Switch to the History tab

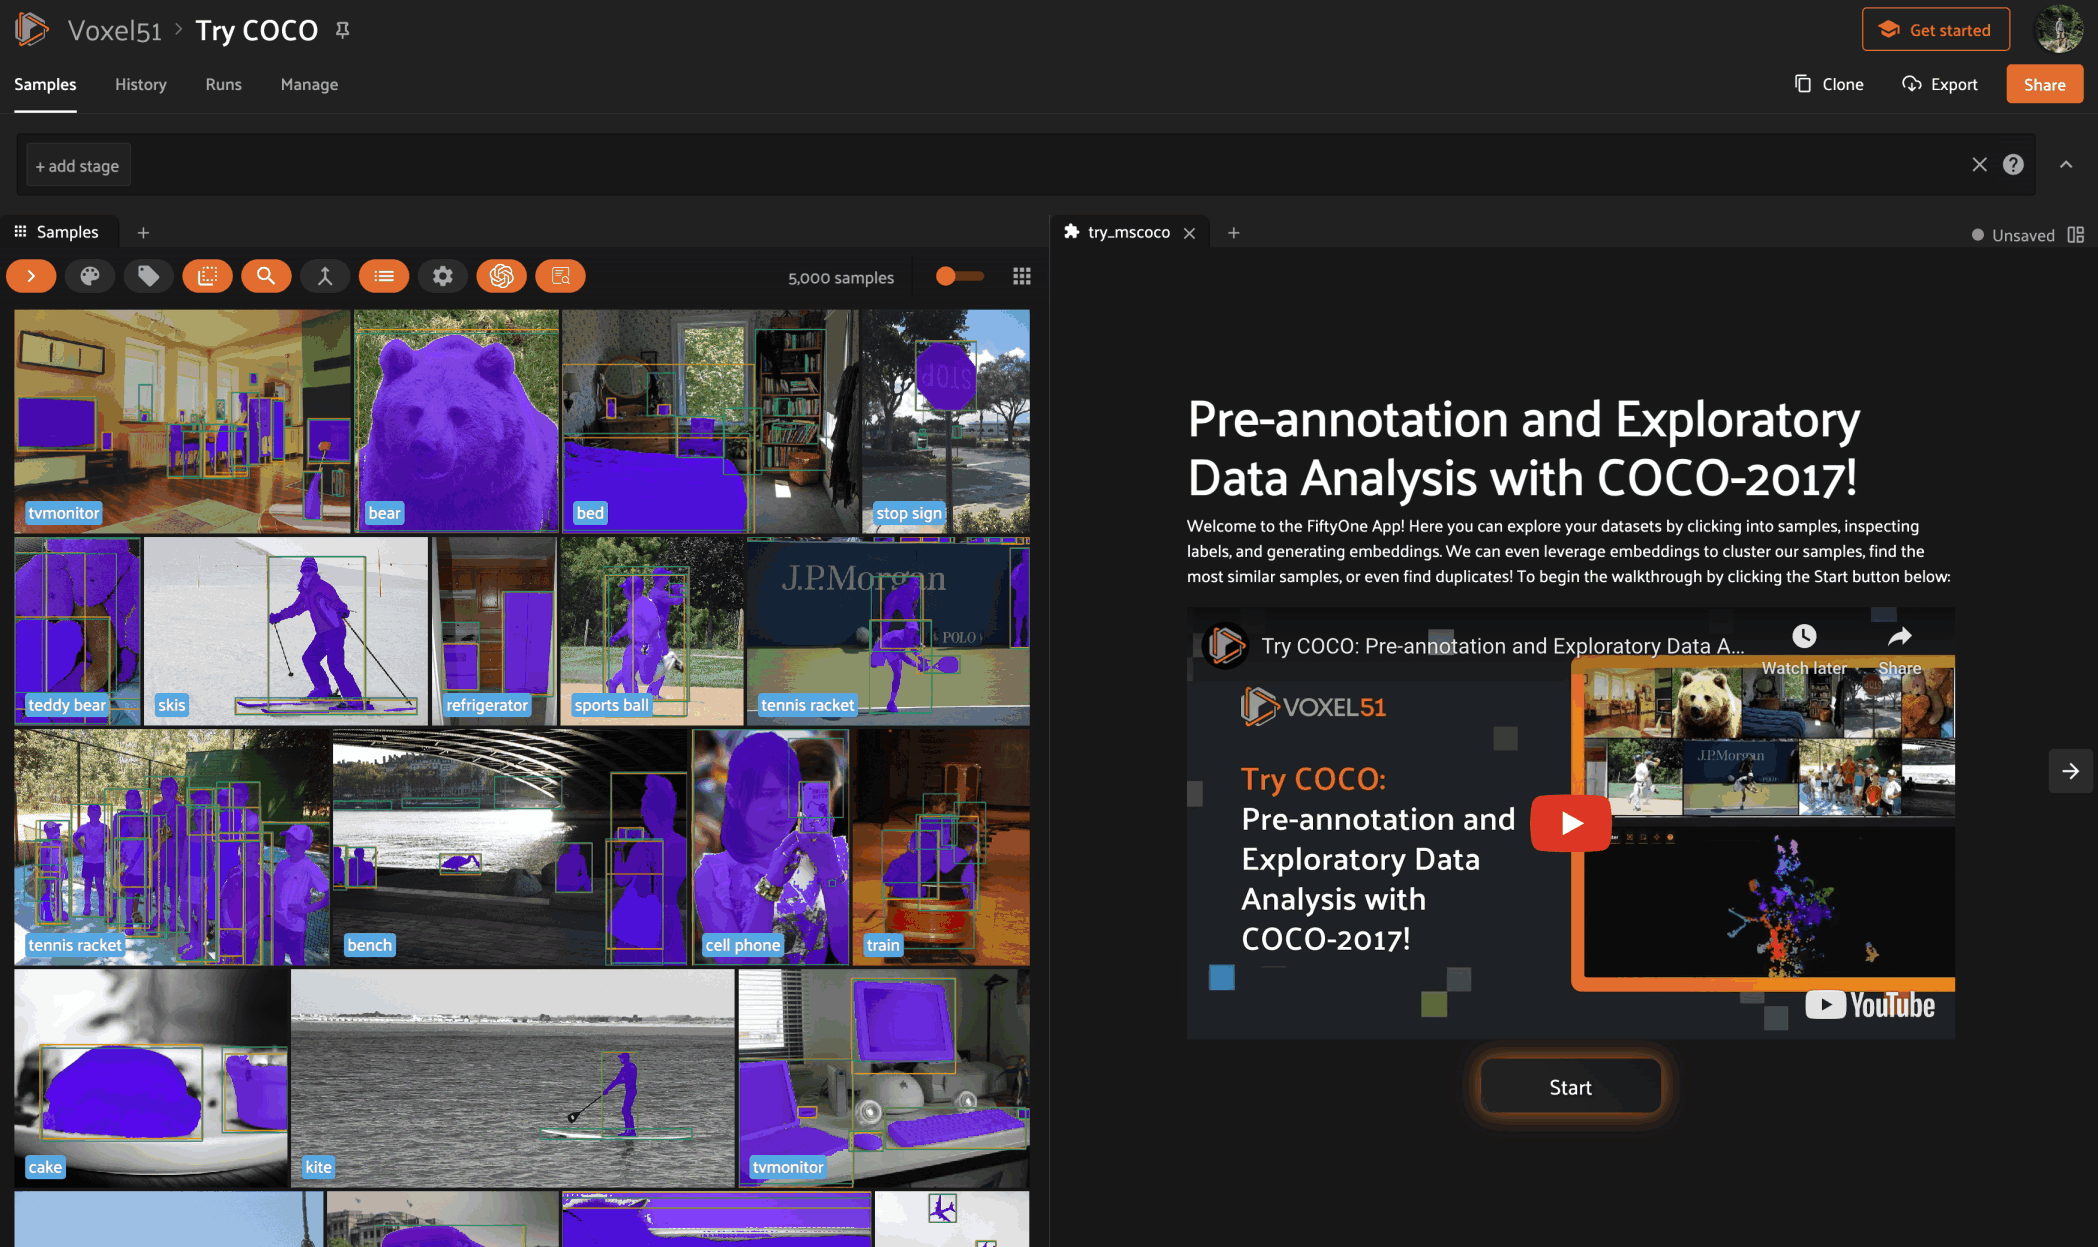[x=140, y=85]
